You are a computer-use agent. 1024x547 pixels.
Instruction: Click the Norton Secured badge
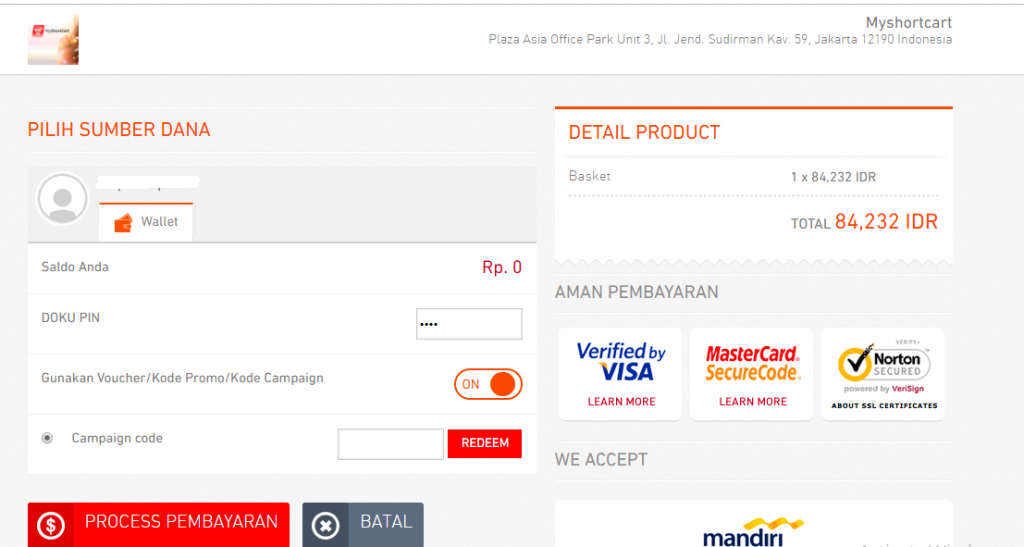pos(883,366)
